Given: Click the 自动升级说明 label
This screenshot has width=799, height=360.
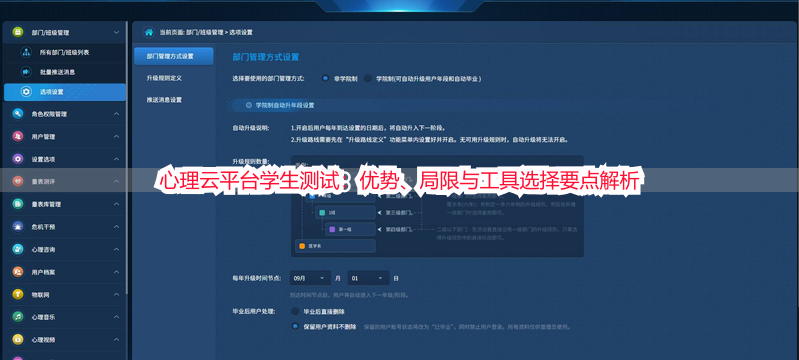Looking at the screenshot, I should (251, 128).
